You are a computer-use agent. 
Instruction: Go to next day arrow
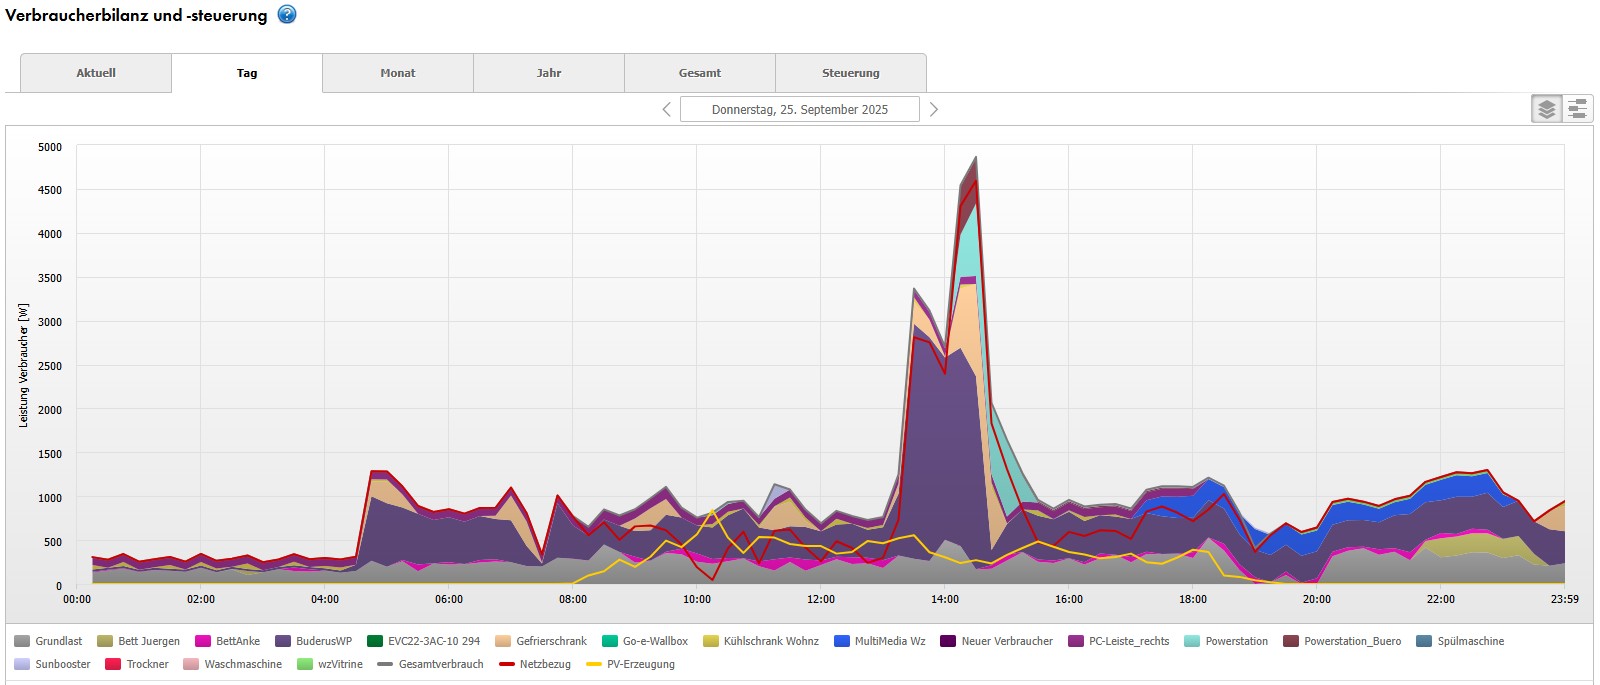(934, 109)
